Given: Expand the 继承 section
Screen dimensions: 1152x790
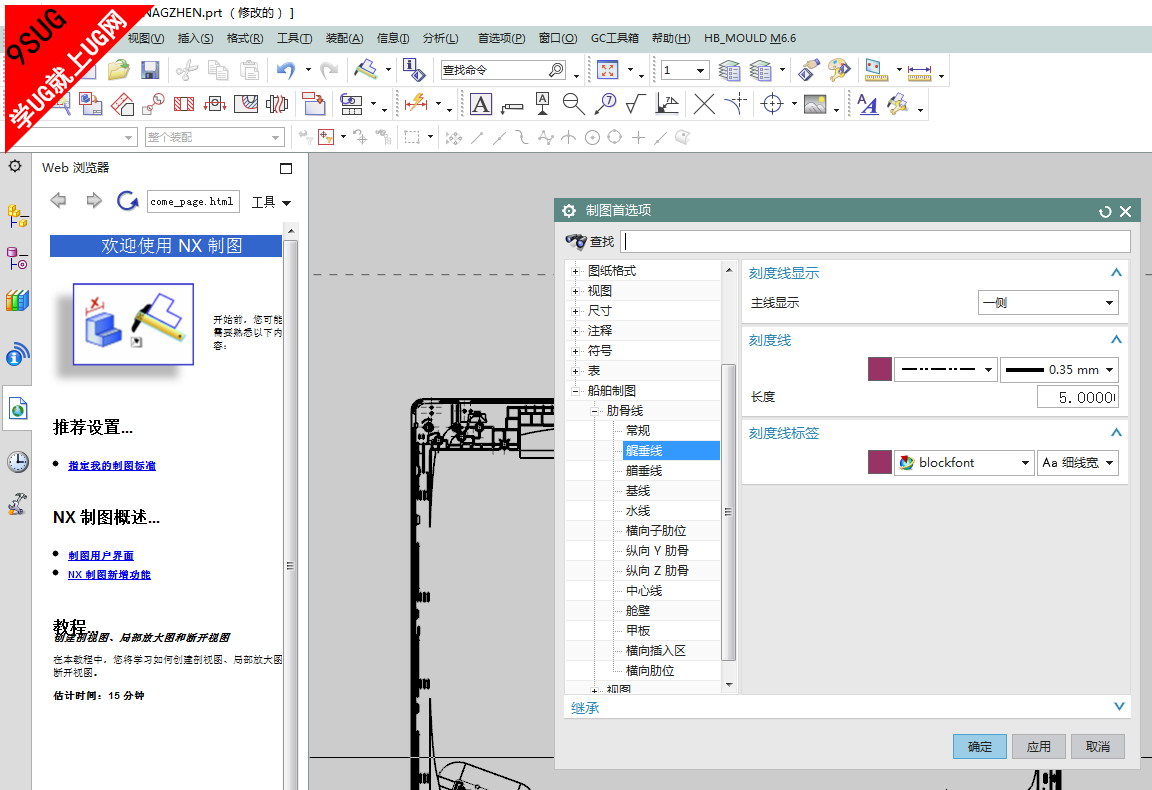Looking at the screenshot, I should (1119, 706).
